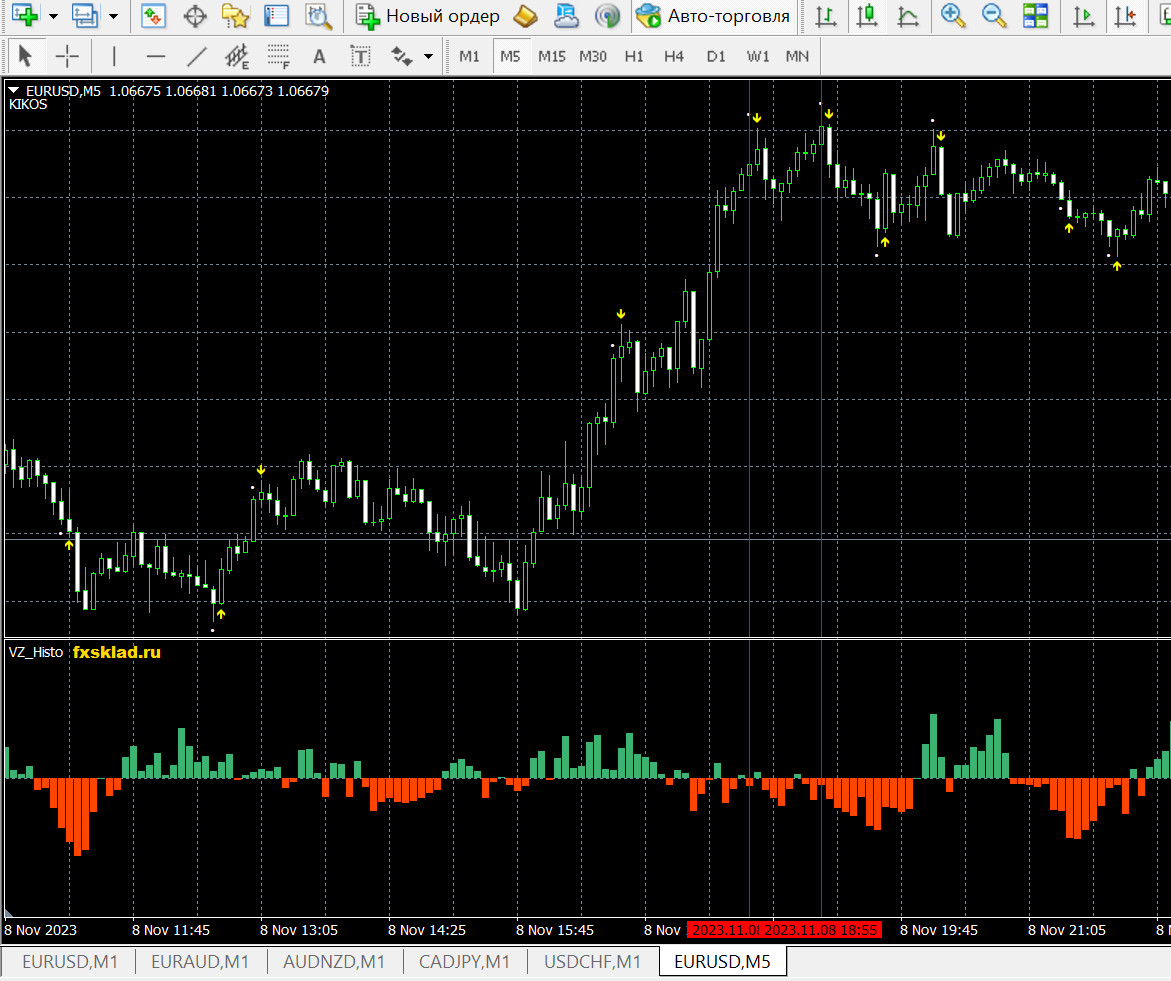This screenshot has width=1171, height=981.
Task: Switch the timeframe to H1
Action: [634, 56]
